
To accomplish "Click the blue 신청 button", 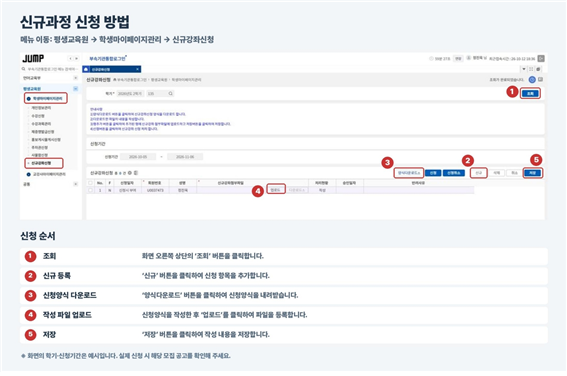I will [x=433, y=173].
